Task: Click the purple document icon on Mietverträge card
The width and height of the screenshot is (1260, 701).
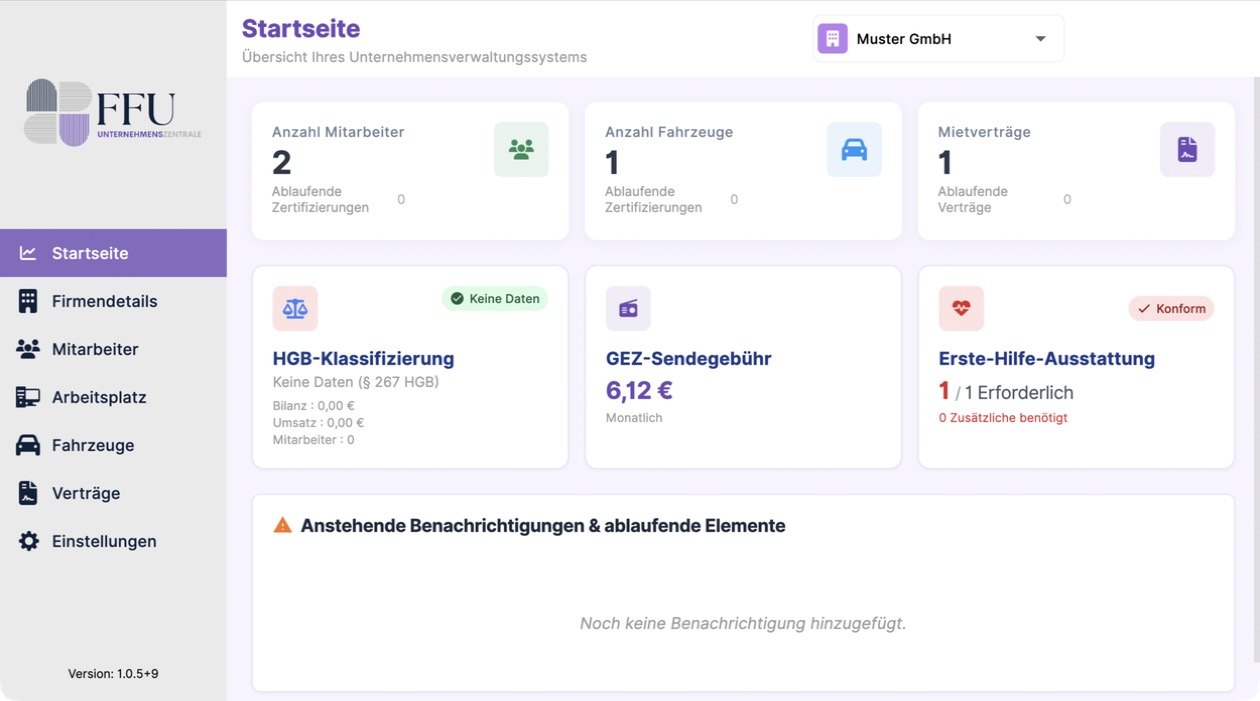Action: click(1187, 149)
